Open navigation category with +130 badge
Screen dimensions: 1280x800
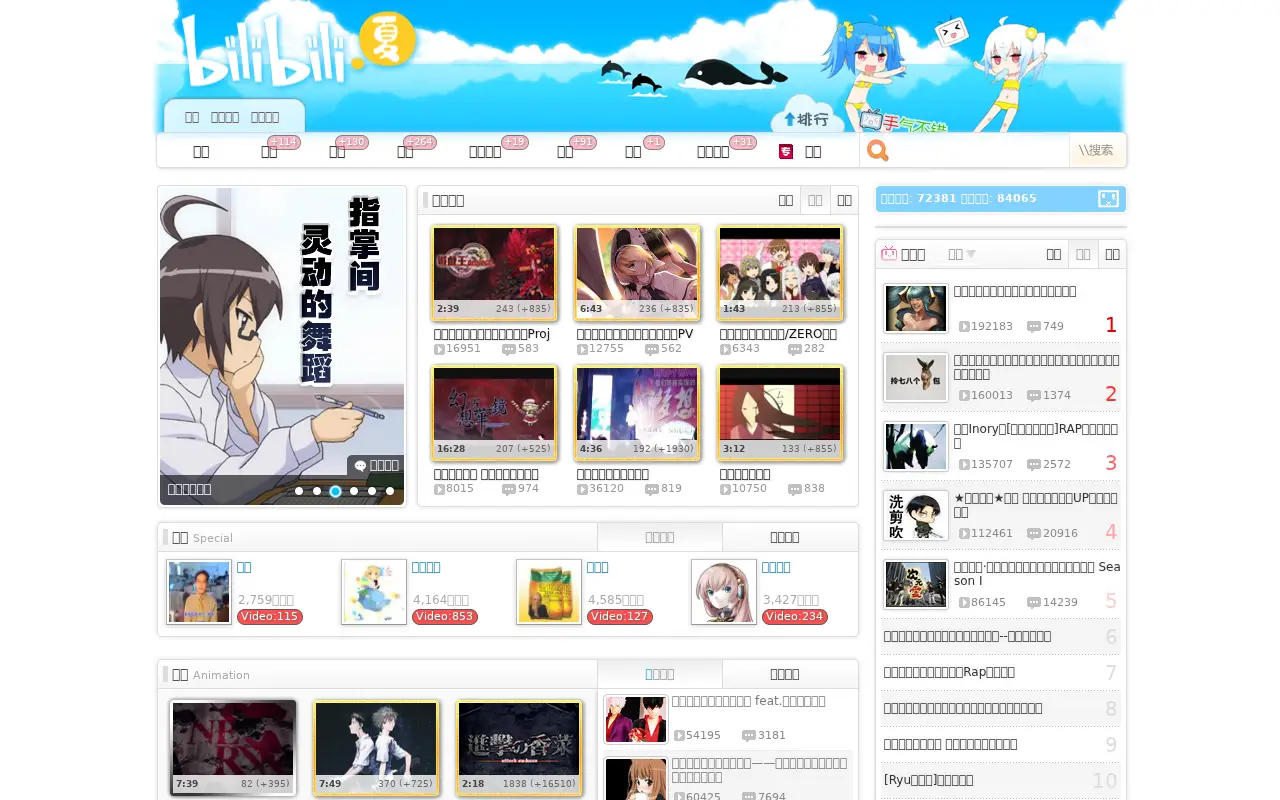pos(337,151)
